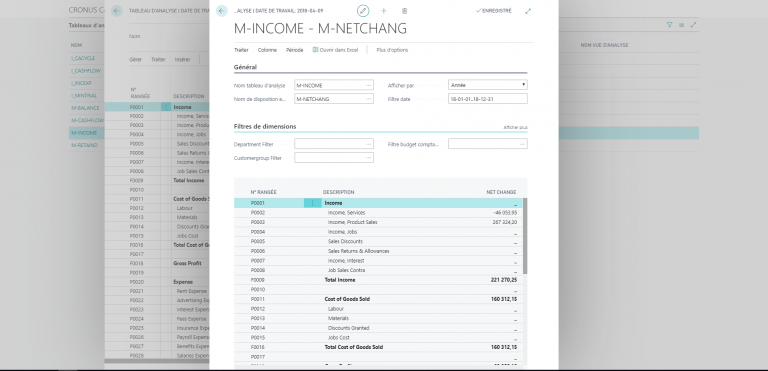
Task: Open lookup for Nom tableau d'analyse field
Action: 368,85
